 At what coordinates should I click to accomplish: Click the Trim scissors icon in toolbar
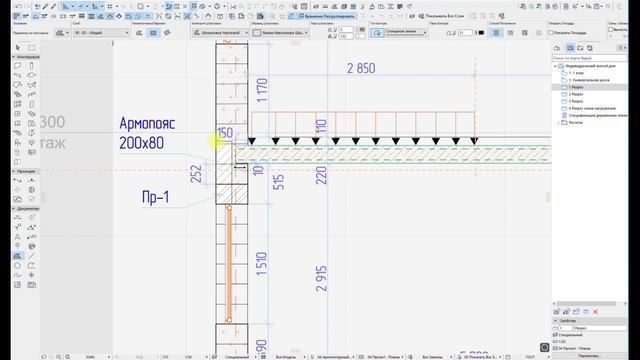[x=233, y=7]
